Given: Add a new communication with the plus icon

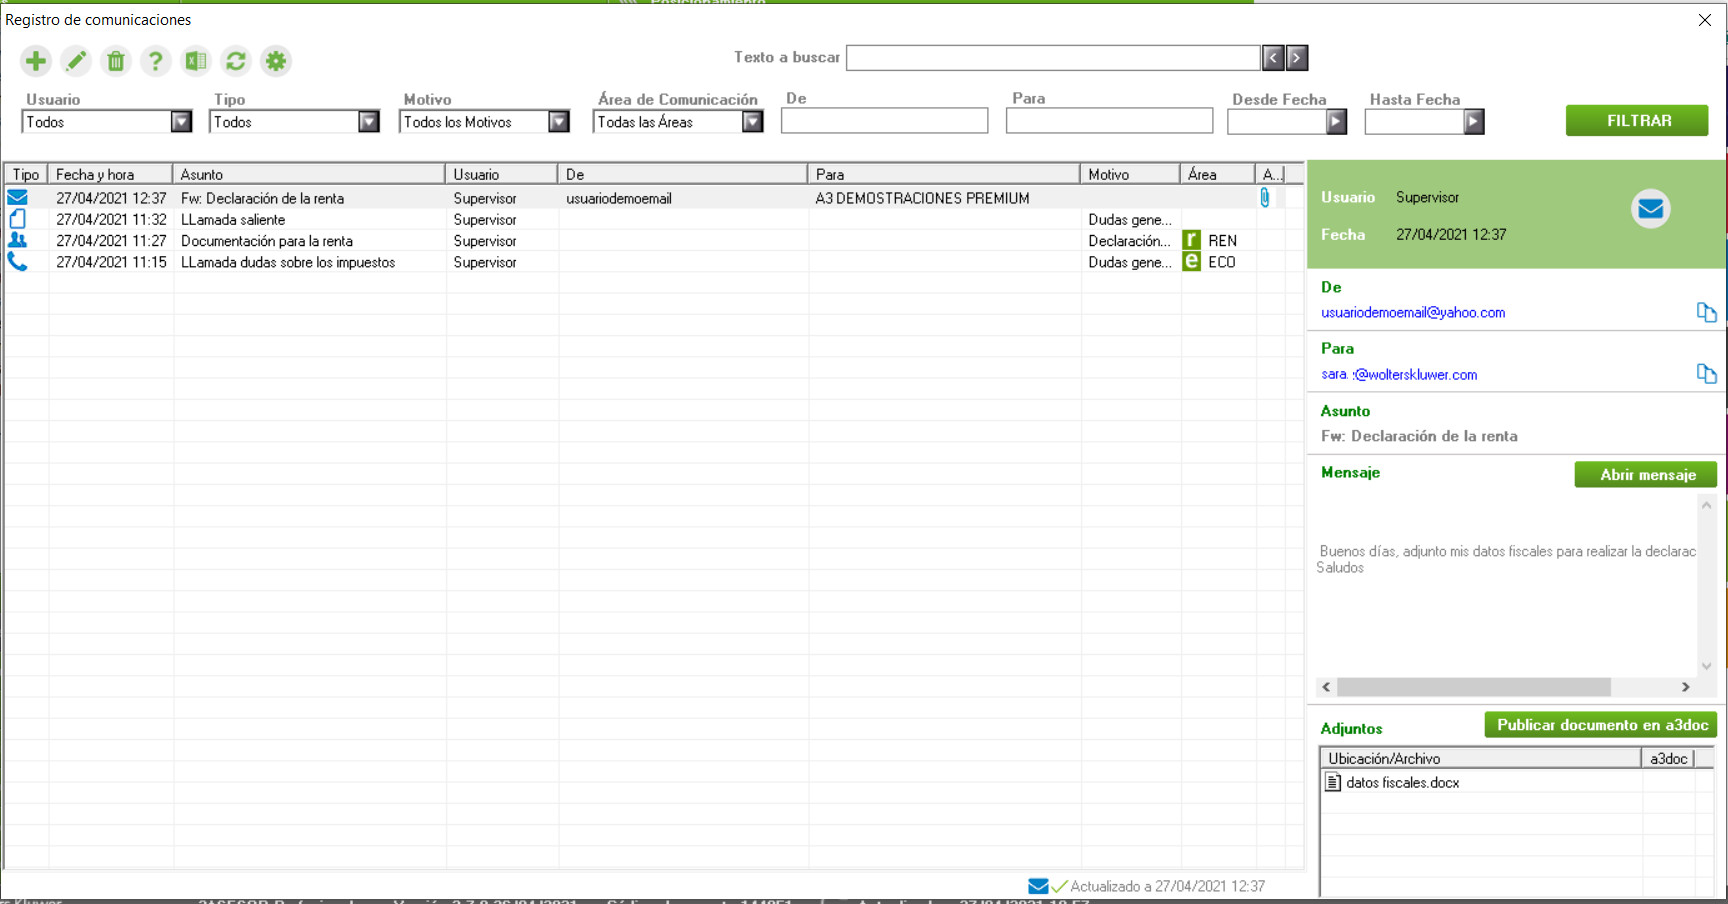Looking at the screenshot, I should (36, 61).
